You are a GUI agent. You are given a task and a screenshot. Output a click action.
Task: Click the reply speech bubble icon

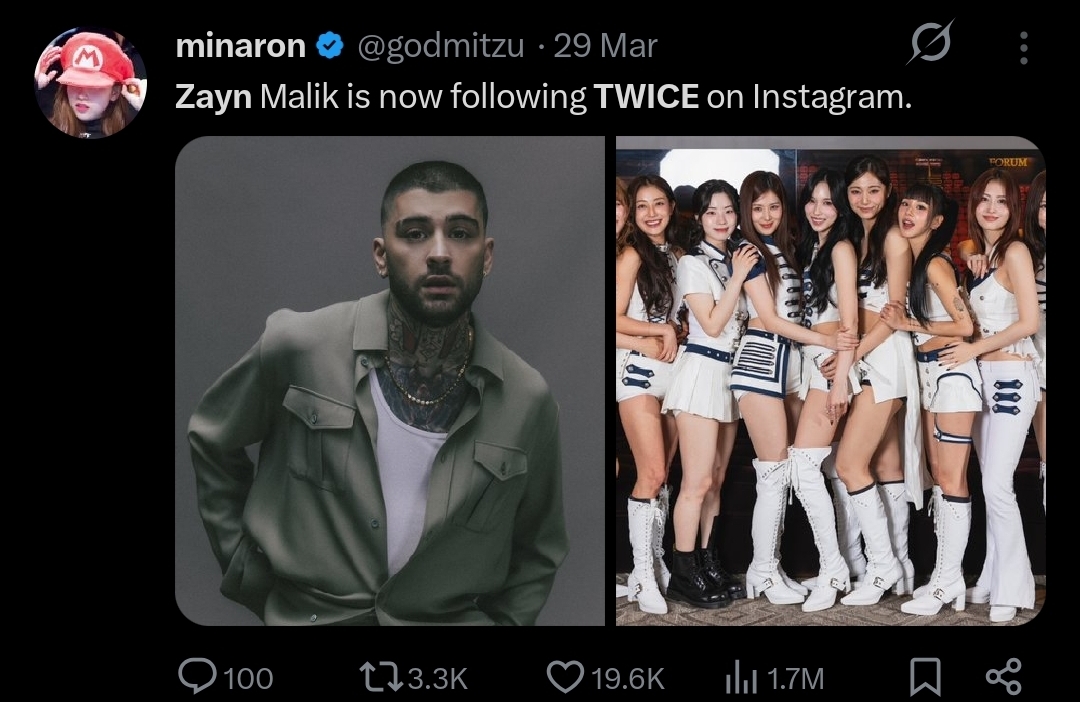tap(197, 677)
